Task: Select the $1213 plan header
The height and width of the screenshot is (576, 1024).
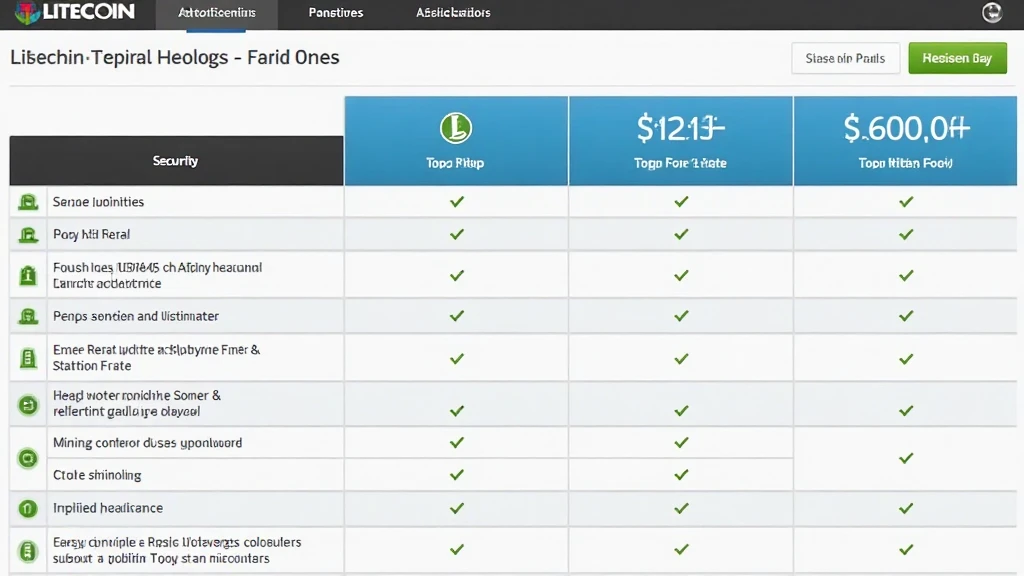Action: 680,141
